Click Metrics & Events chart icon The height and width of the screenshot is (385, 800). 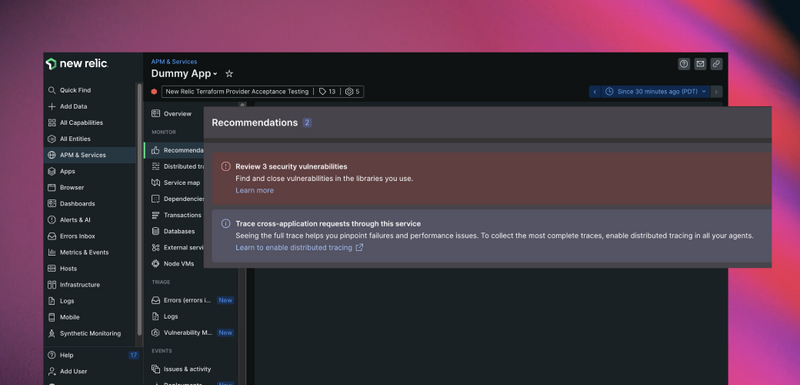[x=52, y=252]
